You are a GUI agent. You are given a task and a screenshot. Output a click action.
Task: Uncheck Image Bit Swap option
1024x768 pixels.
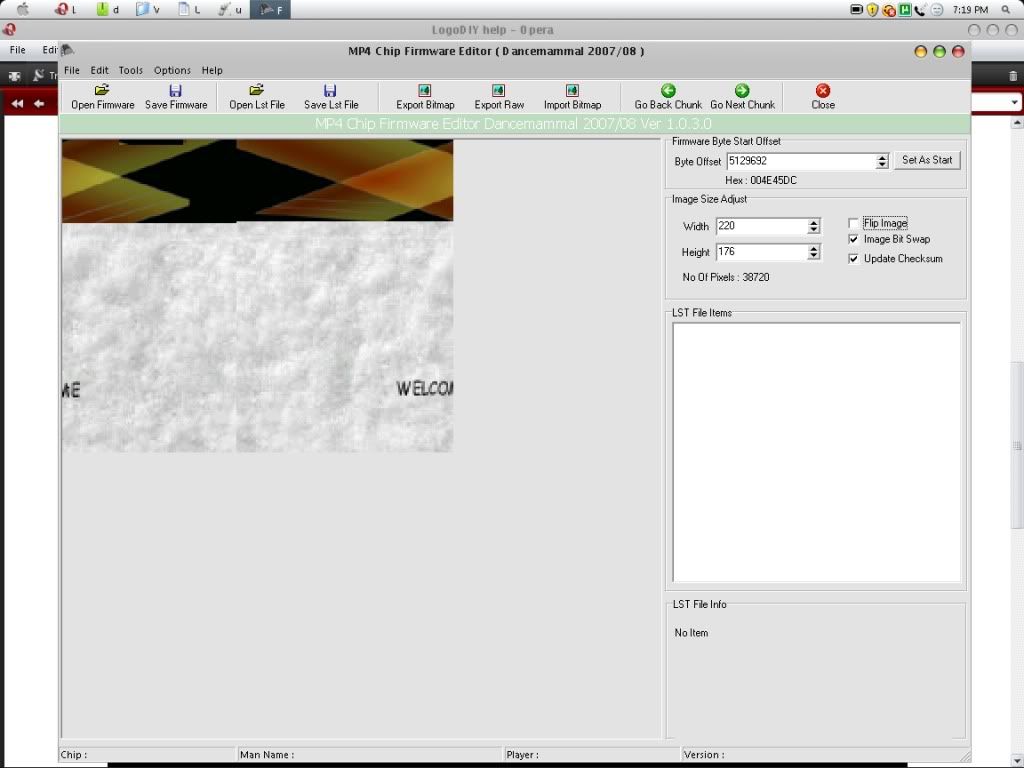pos(854,240)
